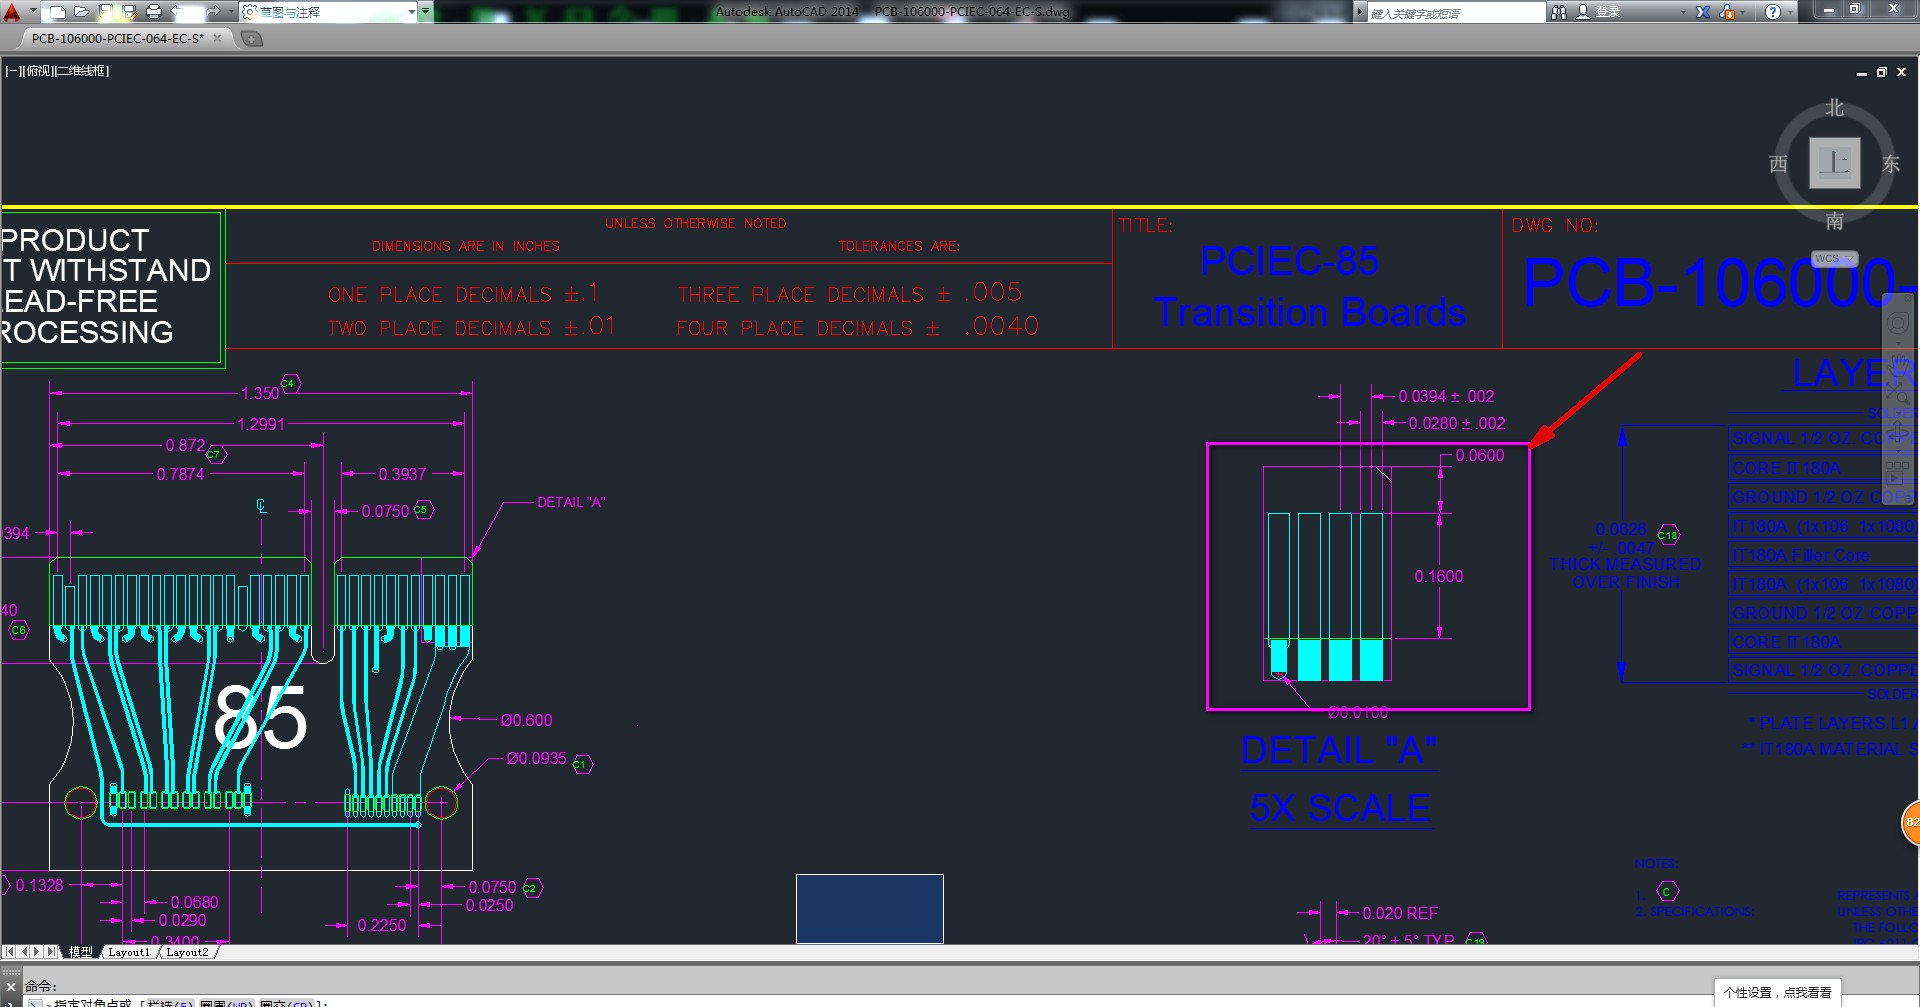
Task: Click the binoculars search icon
Action: (x=1558, y=12)
